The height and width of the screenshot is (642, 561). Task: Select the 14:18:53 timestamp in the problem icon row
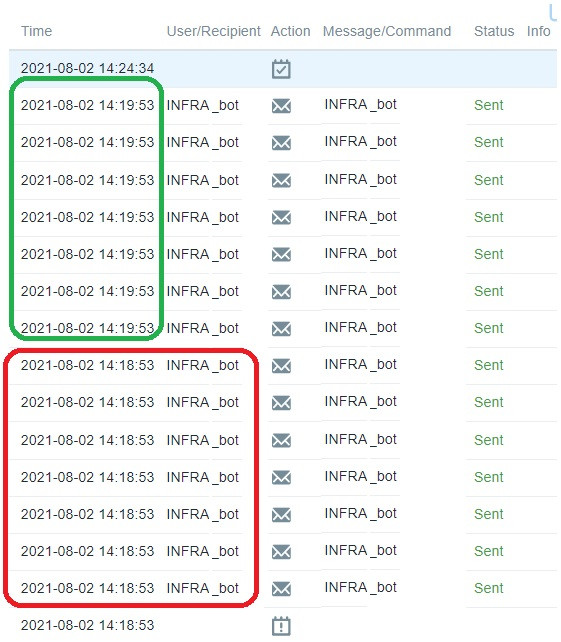(x=87, y=625)
